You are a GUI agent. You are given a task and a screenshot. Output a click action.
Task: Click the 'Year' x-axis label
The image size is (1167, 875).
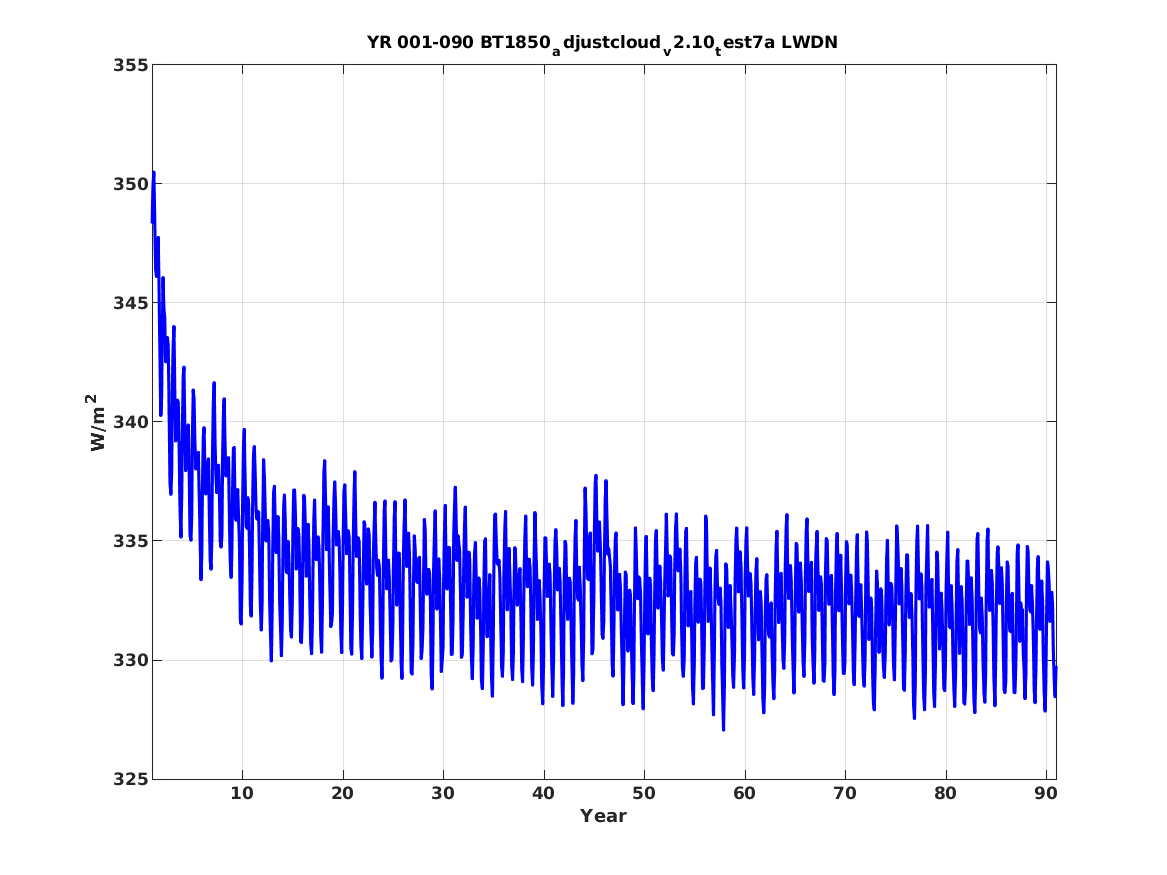point(604,816)
